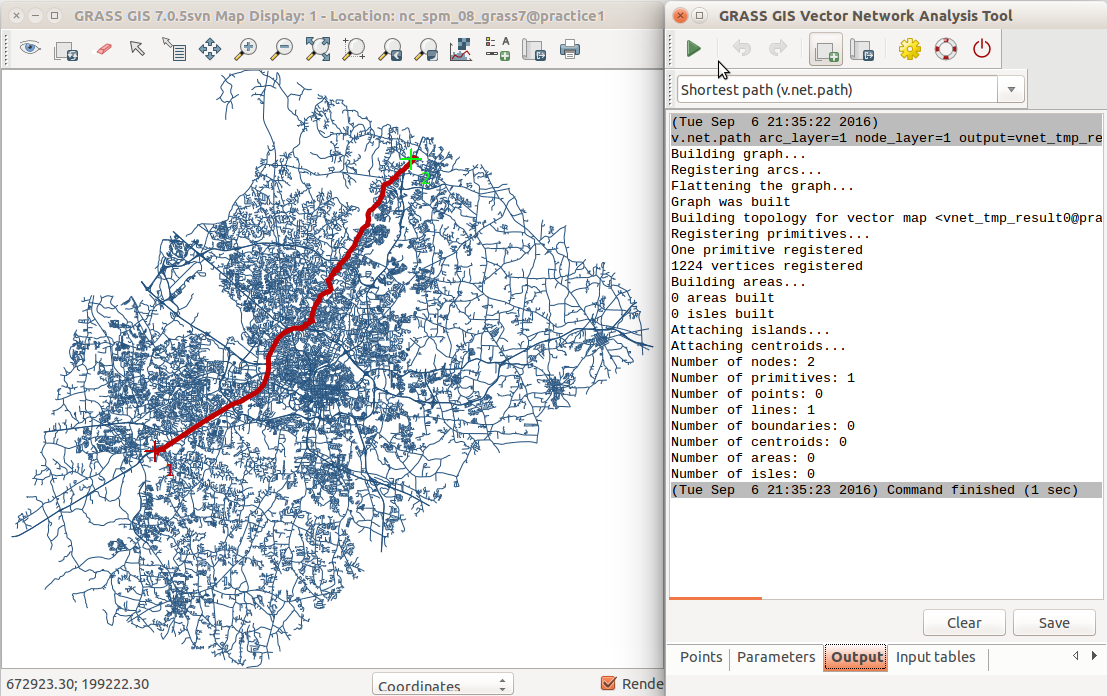Viewport: 1107px width, 696px height.
Task: Activate the zoom out magnifier tool
Action: pyautogui.click(x=282, y=48)
